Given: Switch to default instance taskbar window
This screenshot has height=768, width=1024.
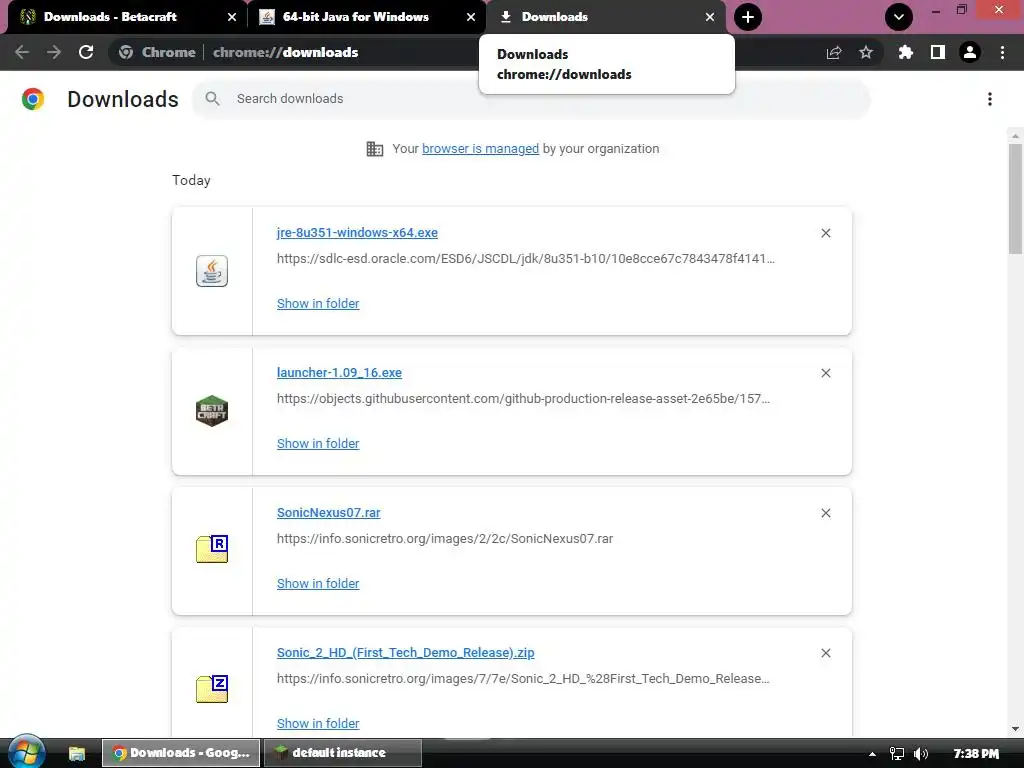Looking at the screenshot, I should (342, 753).
